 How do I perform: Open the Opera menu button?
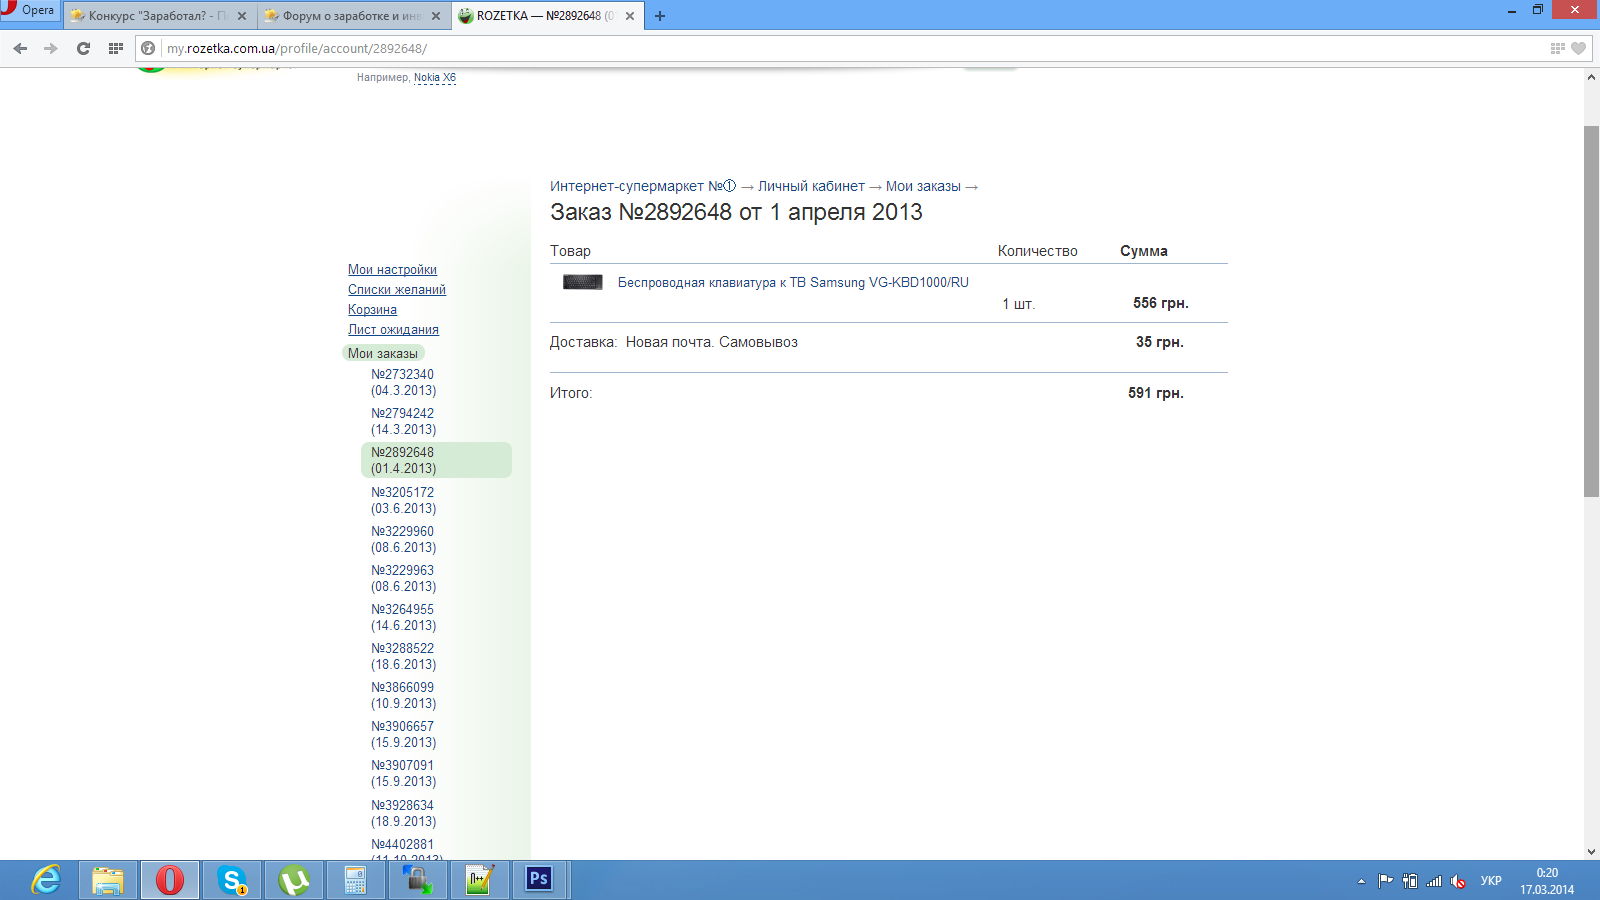pyautogui.click(x=30, y=11)
